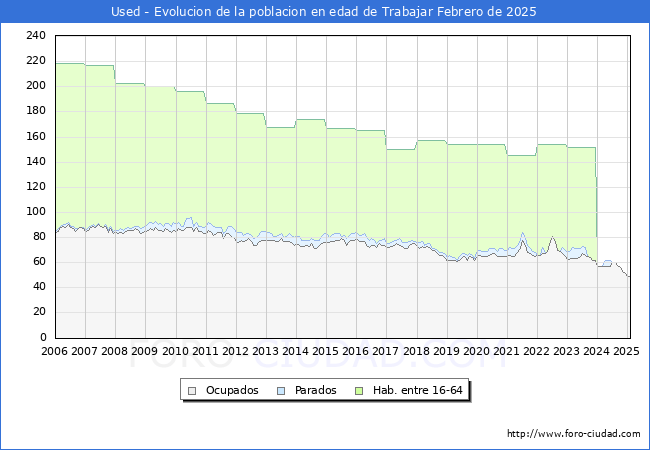Click the 20 y-axis value
This screenshot has width=650, height=450.
coord(39,312)
